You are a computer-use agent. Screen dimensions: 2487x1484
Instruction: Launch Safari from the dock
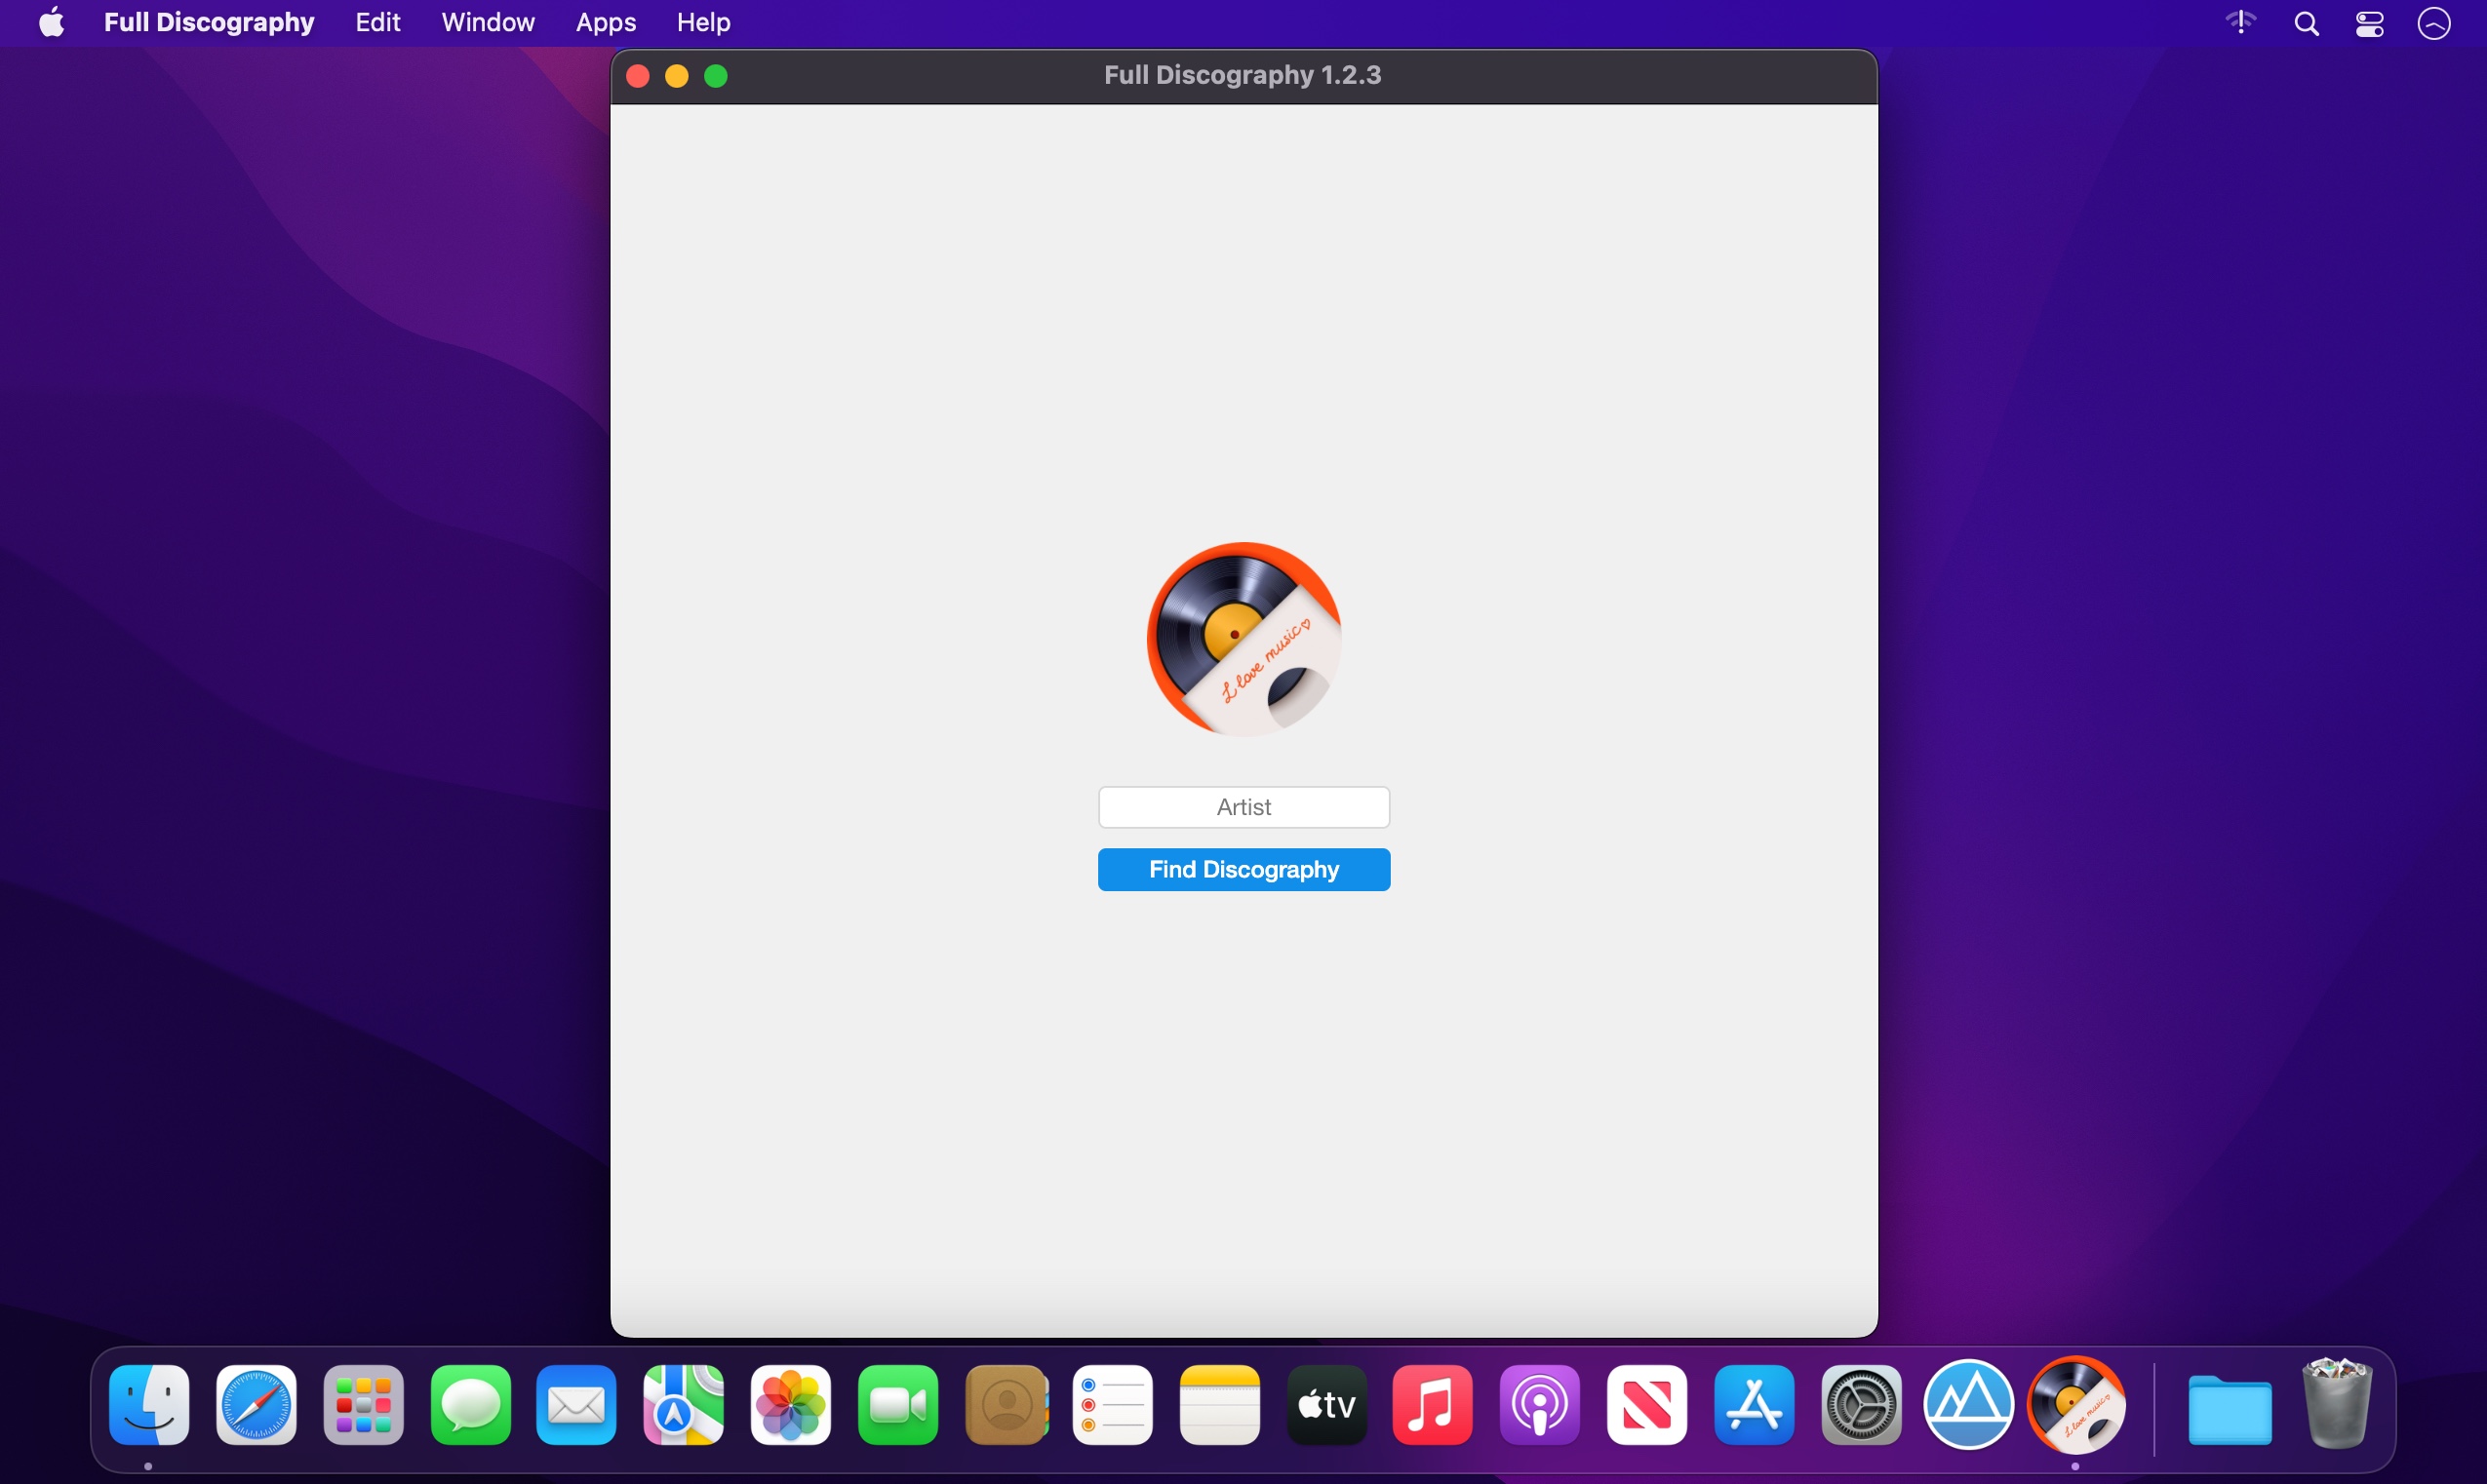click(256, 1405)
